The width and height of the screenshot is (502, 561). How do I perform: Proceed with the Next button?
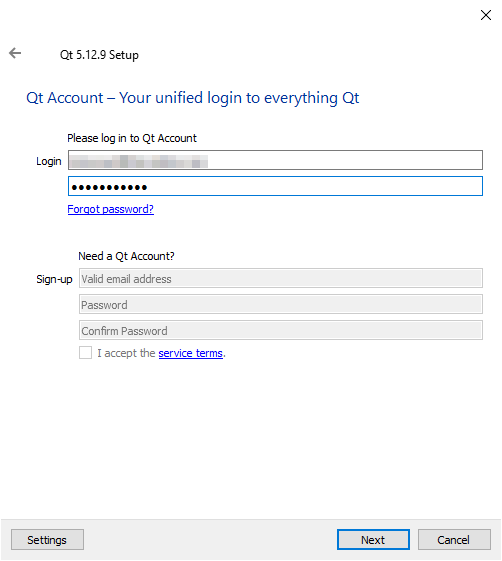(373, 540)
